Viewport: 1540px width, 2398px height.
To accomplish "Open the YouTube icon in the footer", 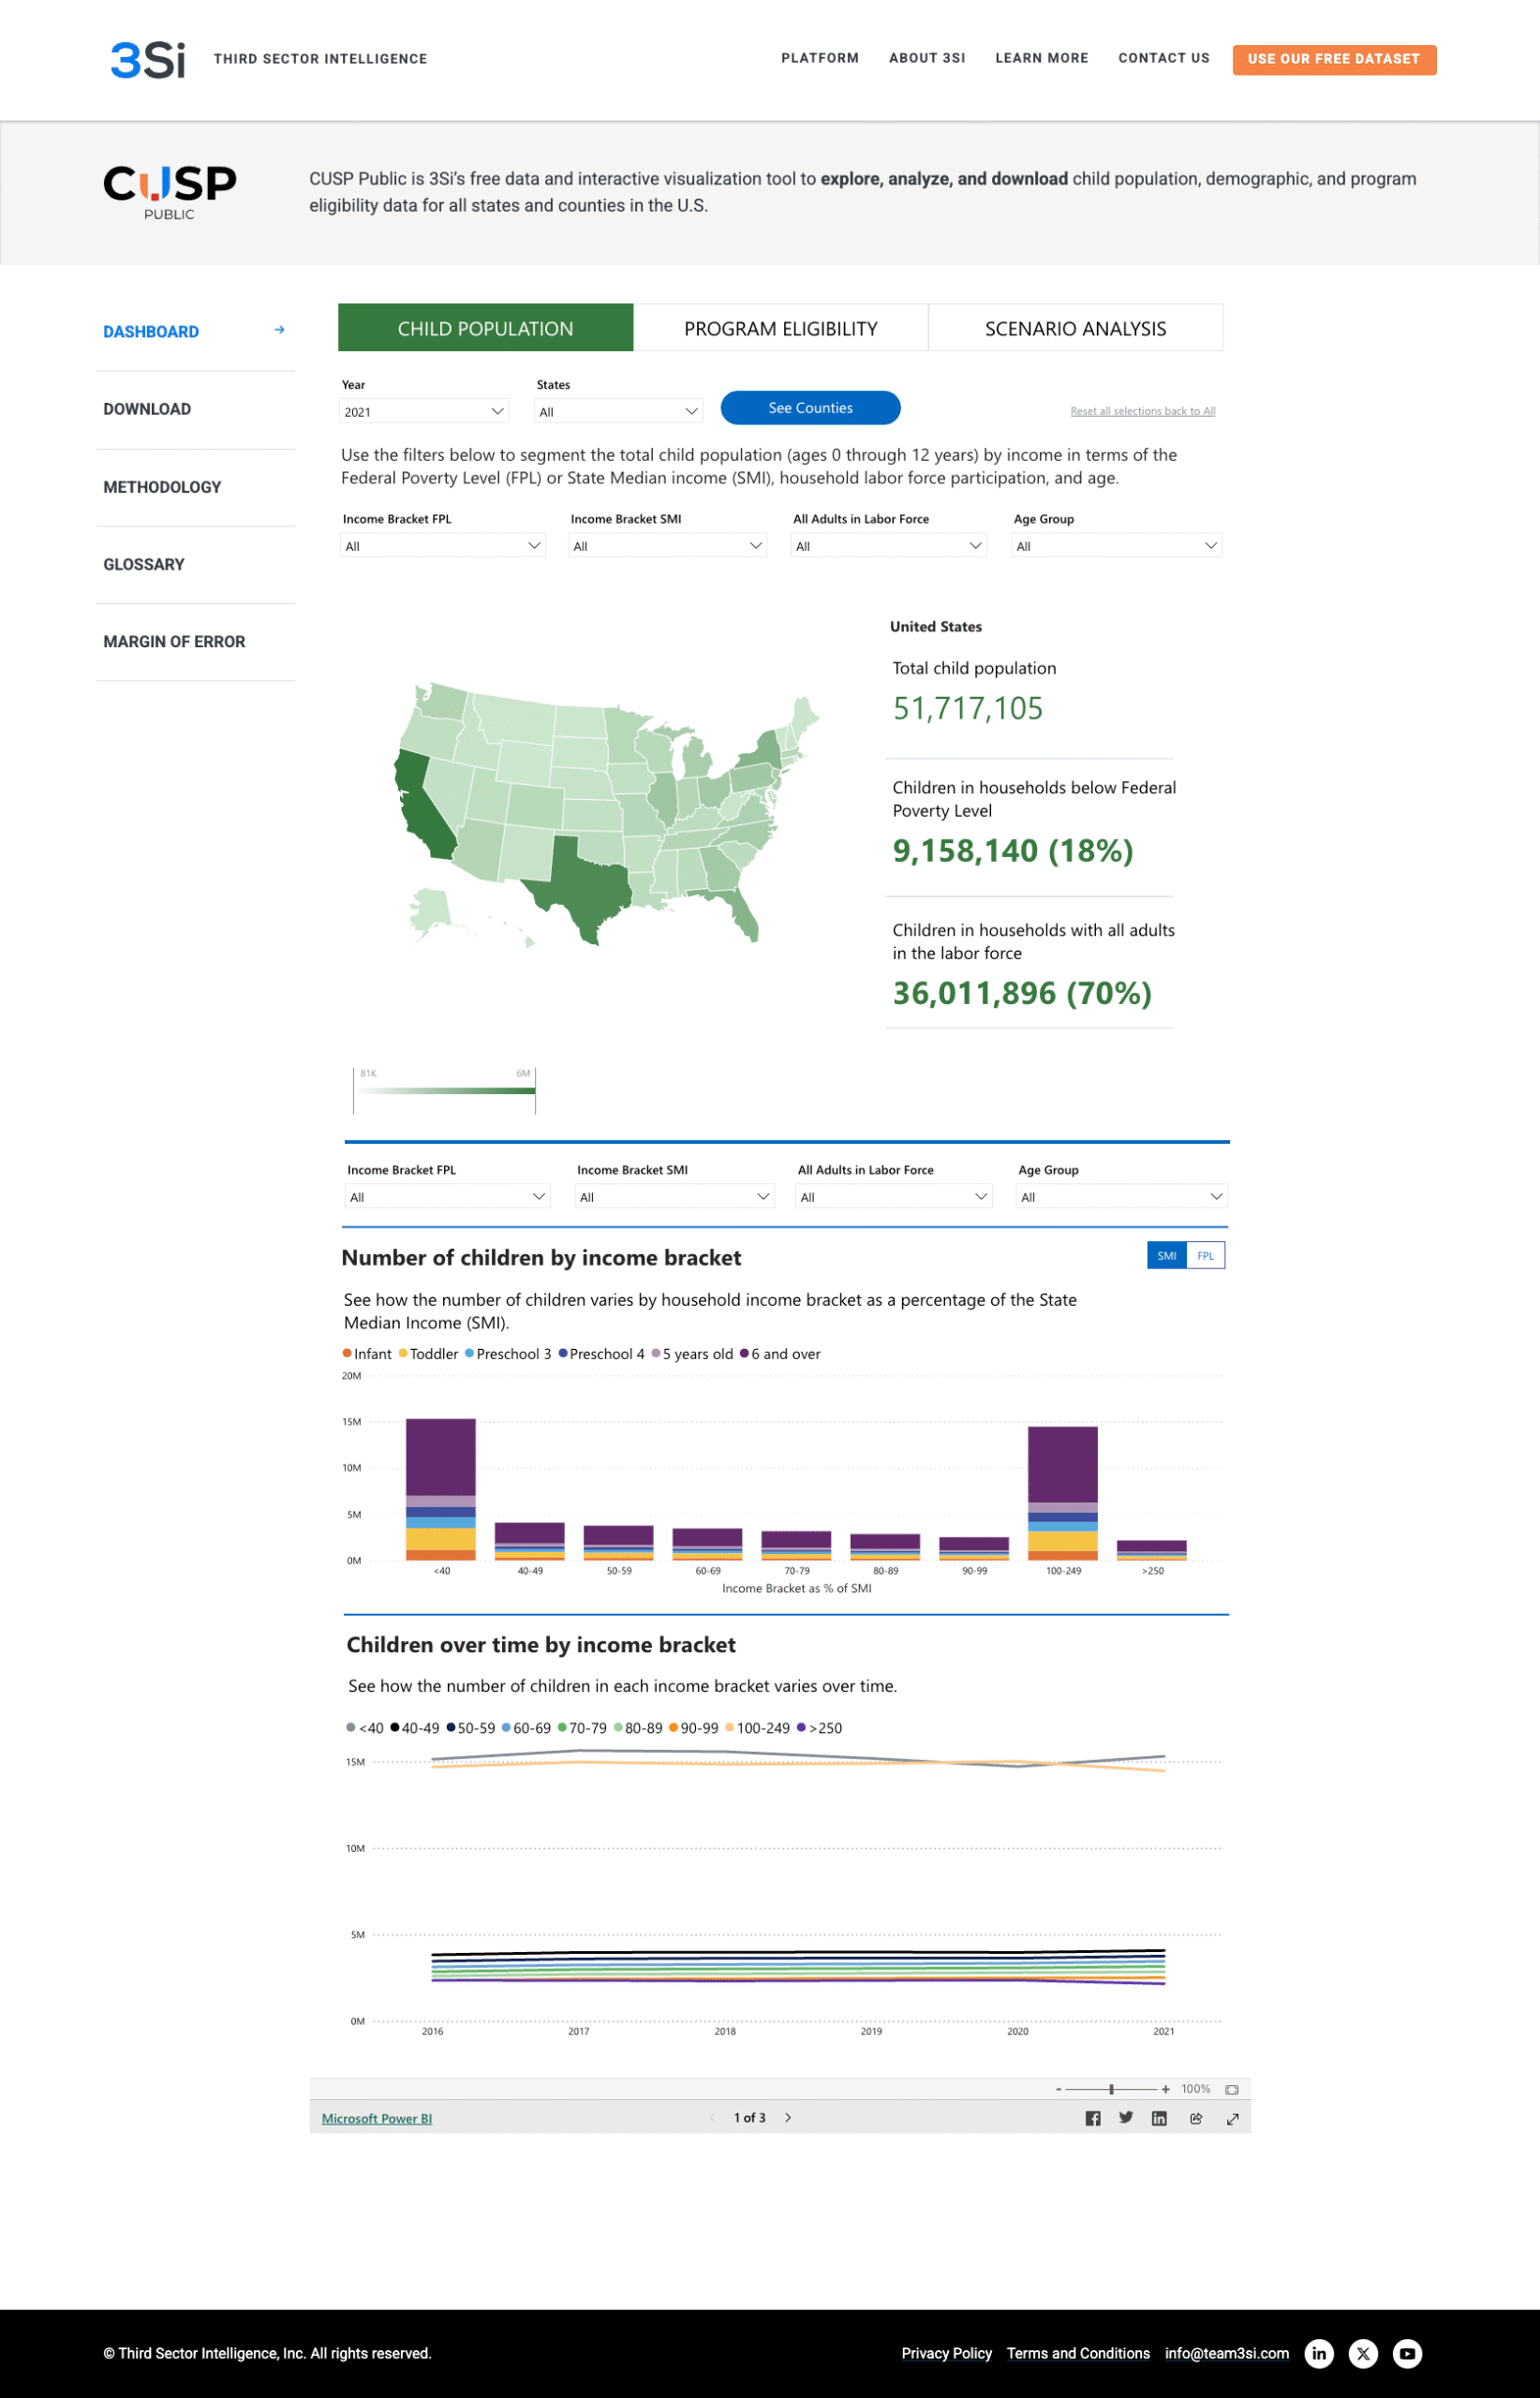I will 1407,2353.
